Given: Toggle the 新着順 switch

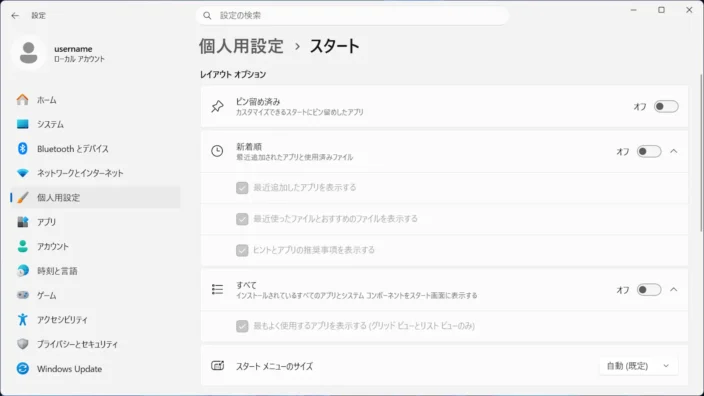Looking at the screenshot, I should [649, 151].
